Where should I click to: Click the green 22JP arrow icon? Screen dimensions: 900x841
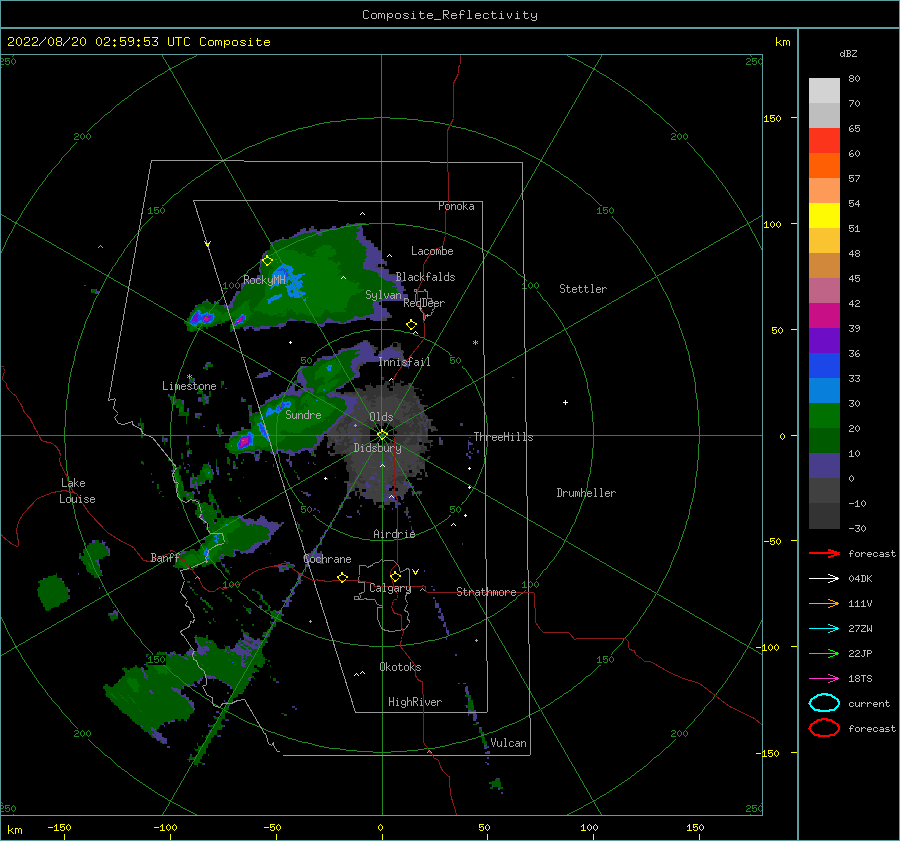click(x=824, y=653)
